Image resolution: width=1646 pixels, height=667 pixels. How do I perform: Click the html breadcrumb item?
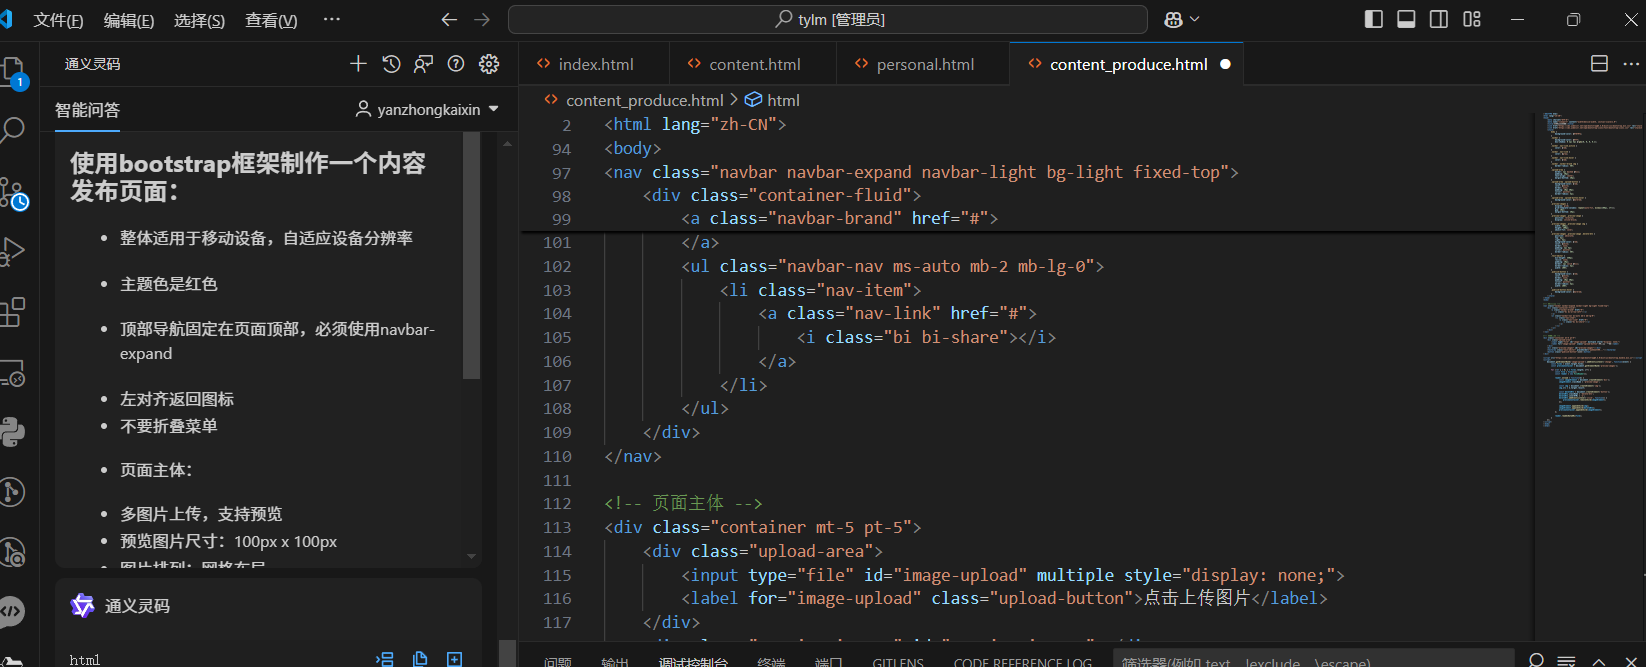(x=783, y=100)
